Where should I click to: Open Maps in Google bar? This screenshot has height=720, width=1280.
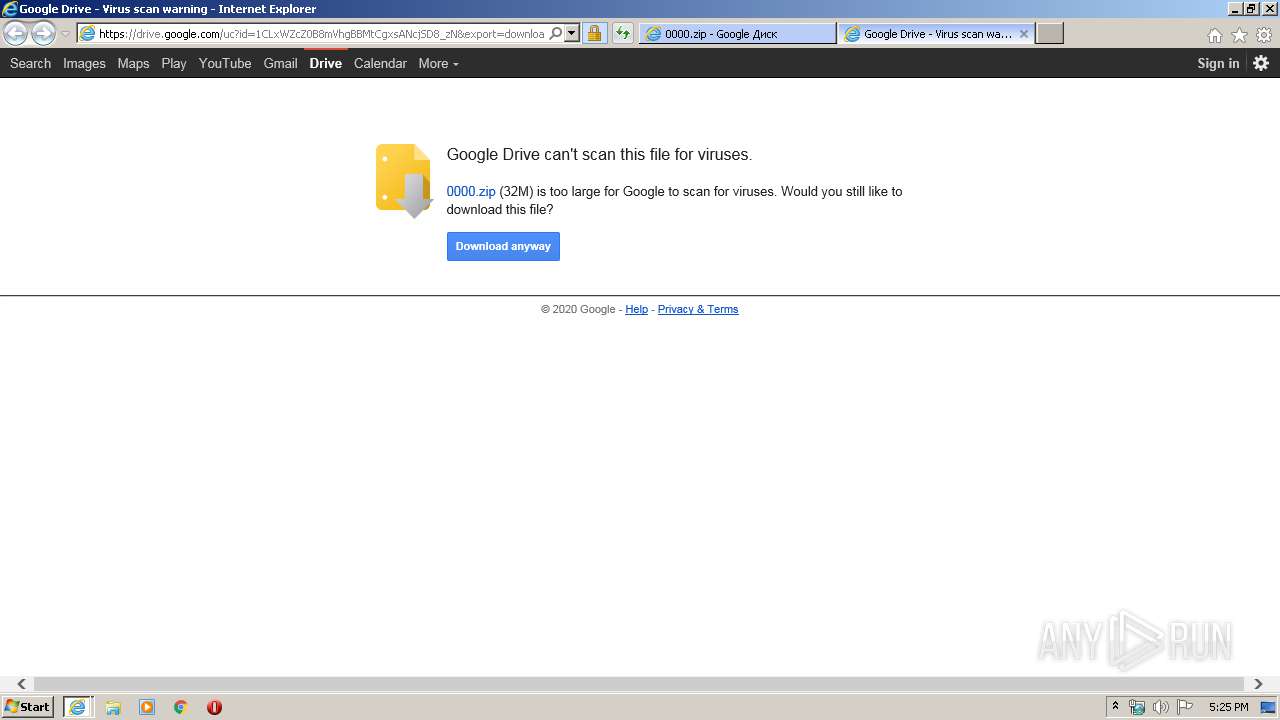pyautogui.click(x=133, y=63)
